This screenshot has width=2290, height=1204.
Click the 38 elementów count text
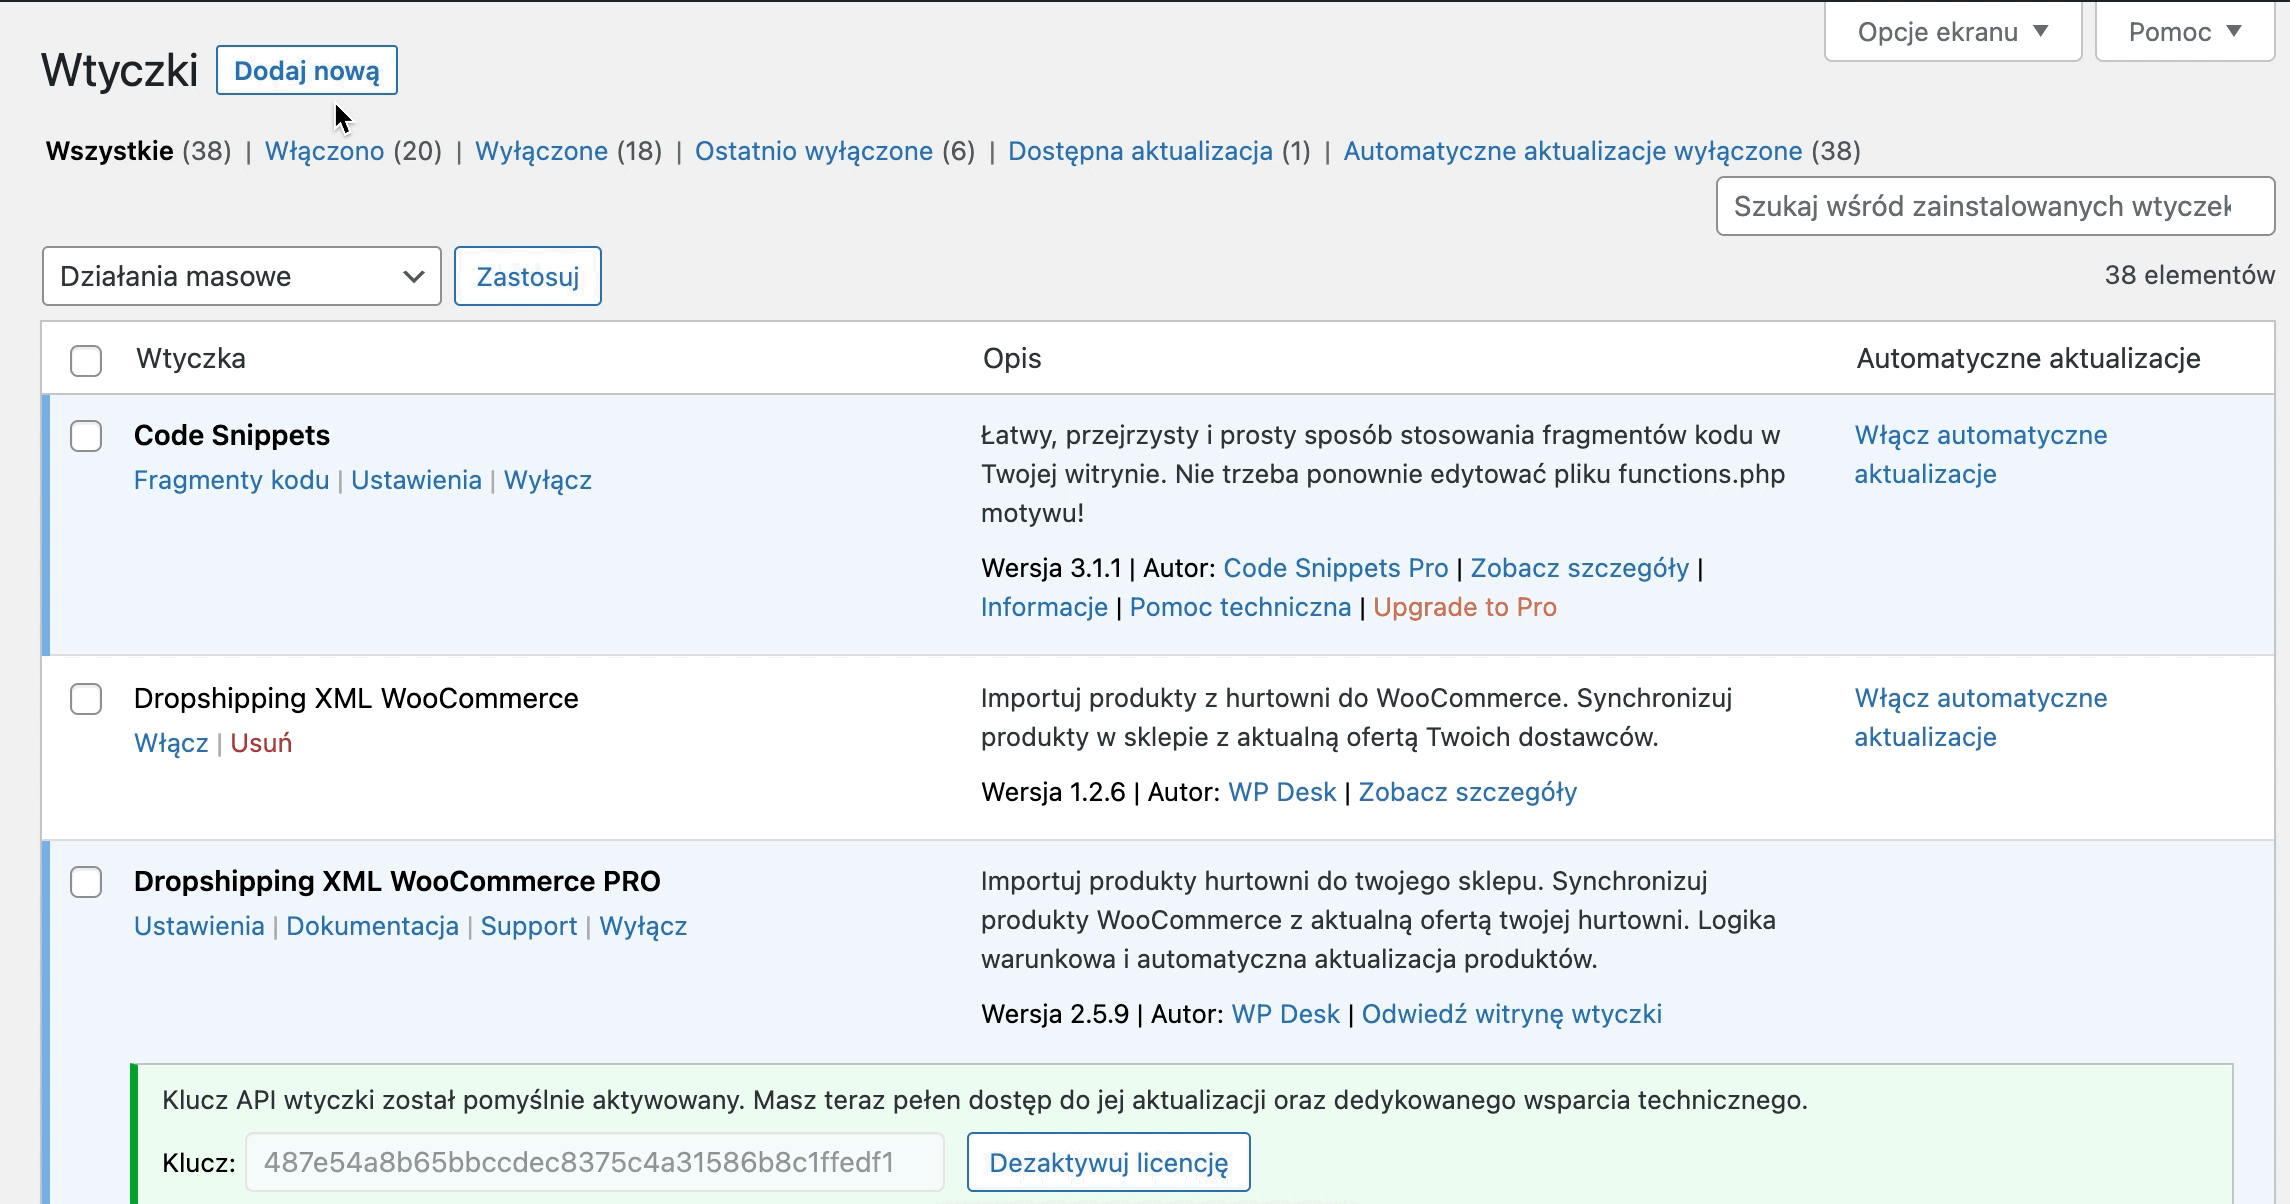click(2189, 275)
